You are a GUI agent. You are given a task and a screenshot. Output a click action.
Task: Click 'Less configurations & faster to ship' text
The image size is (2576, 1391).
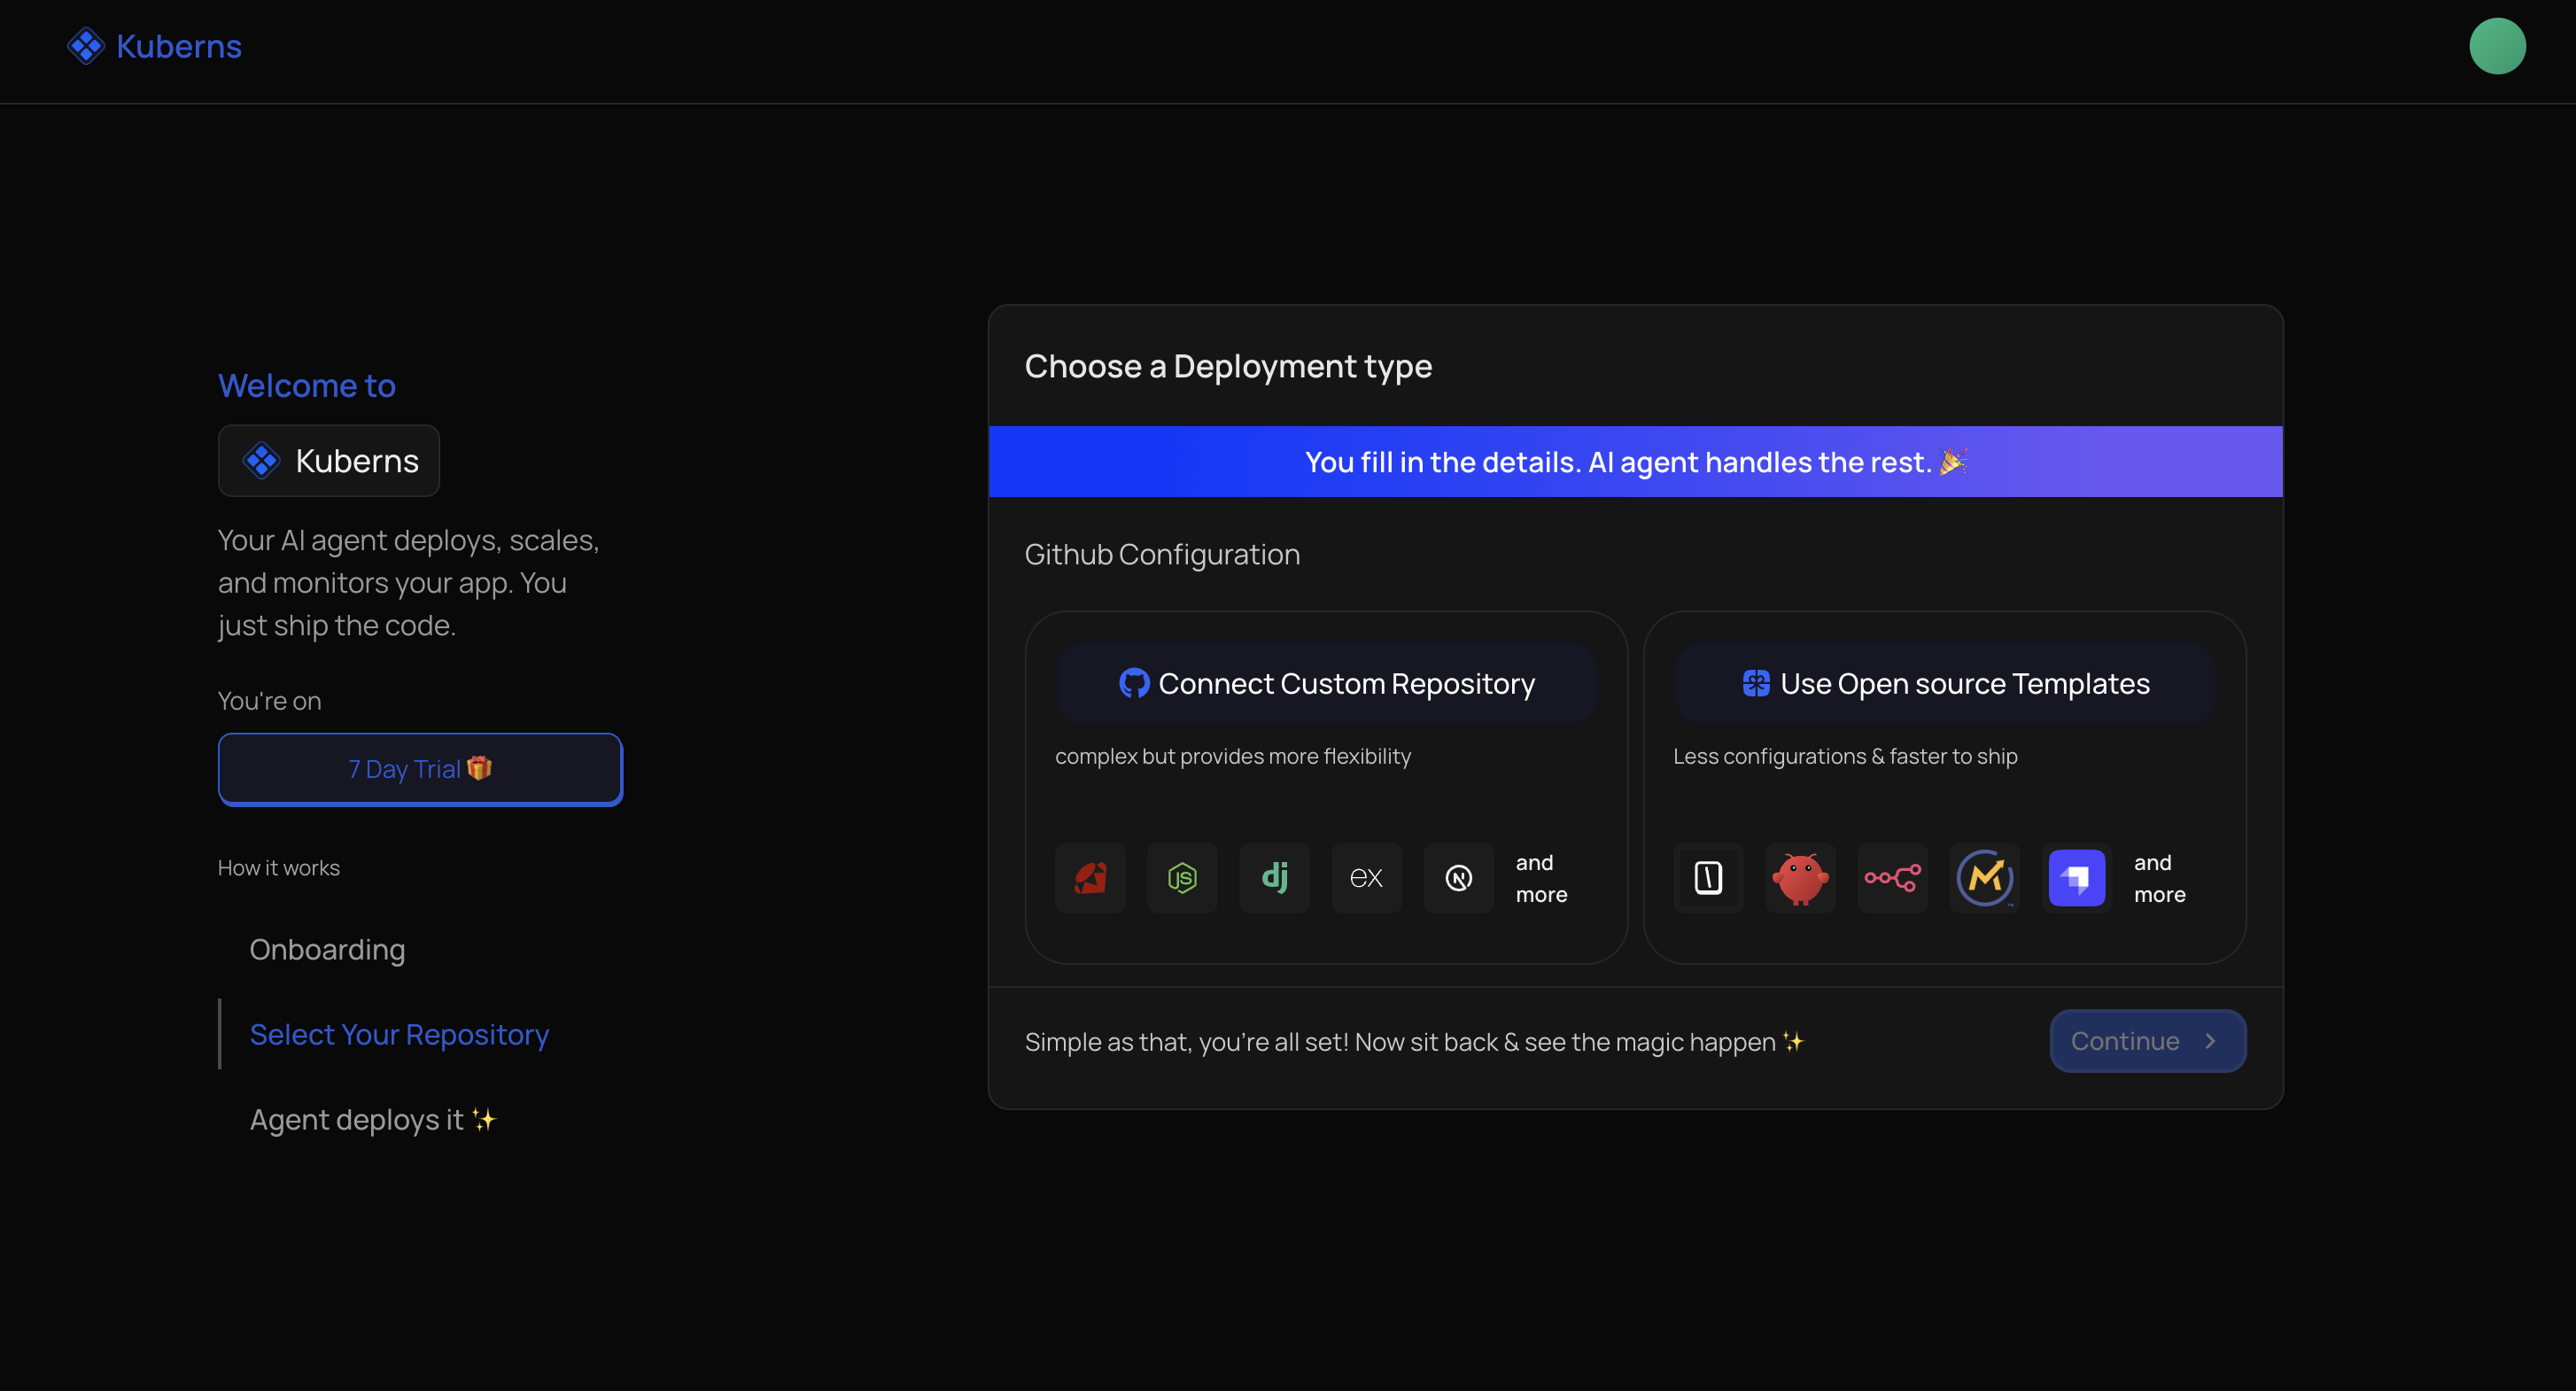coord(1845,756)
